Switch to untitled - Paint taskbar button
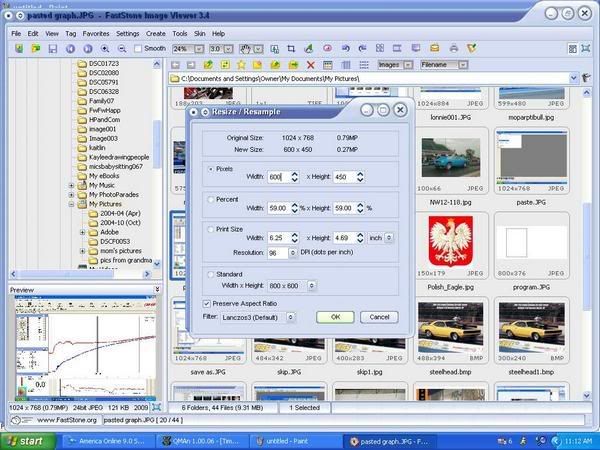 pos(294,441)
